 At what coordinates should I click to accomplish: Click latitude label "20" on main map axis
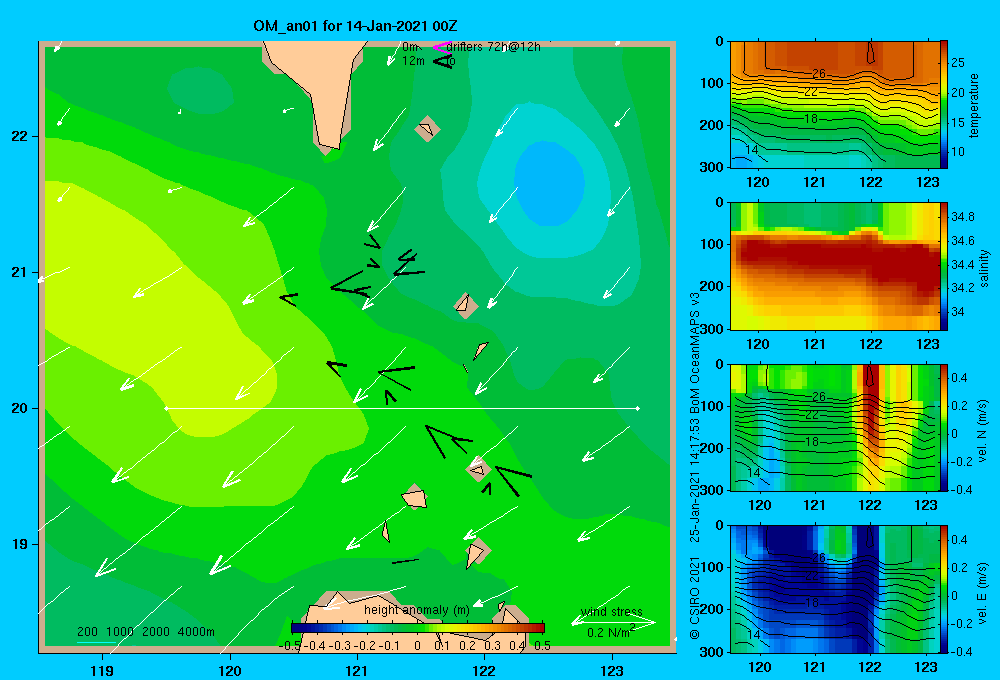click(19, 408)
